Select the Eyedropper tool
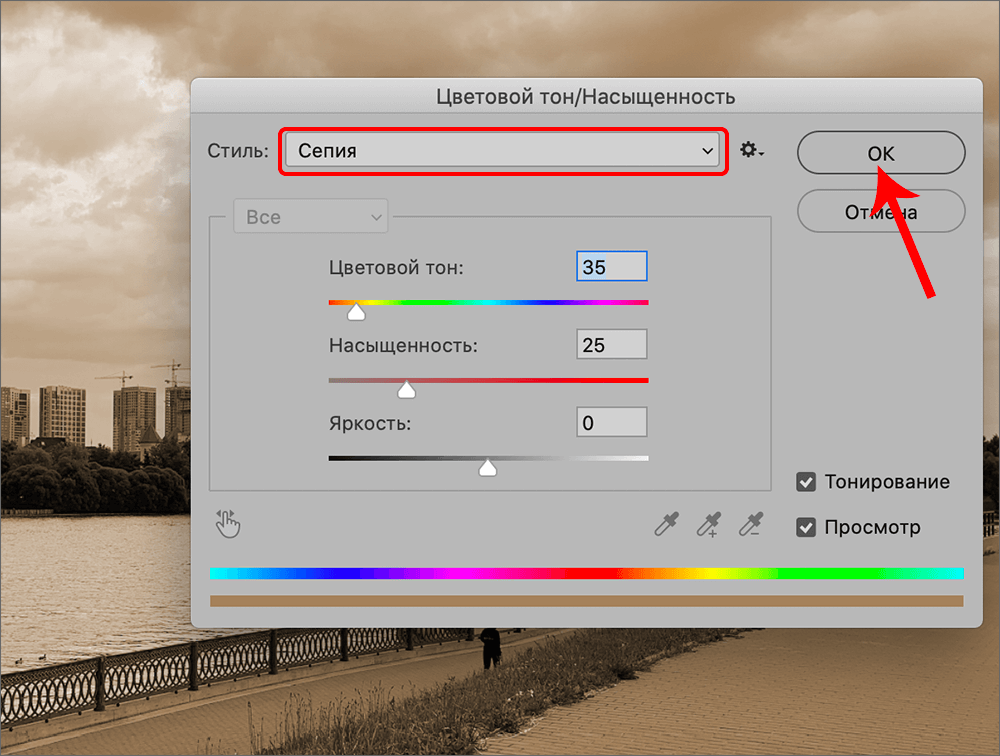 pyautogui.click(x=665, y=524)
